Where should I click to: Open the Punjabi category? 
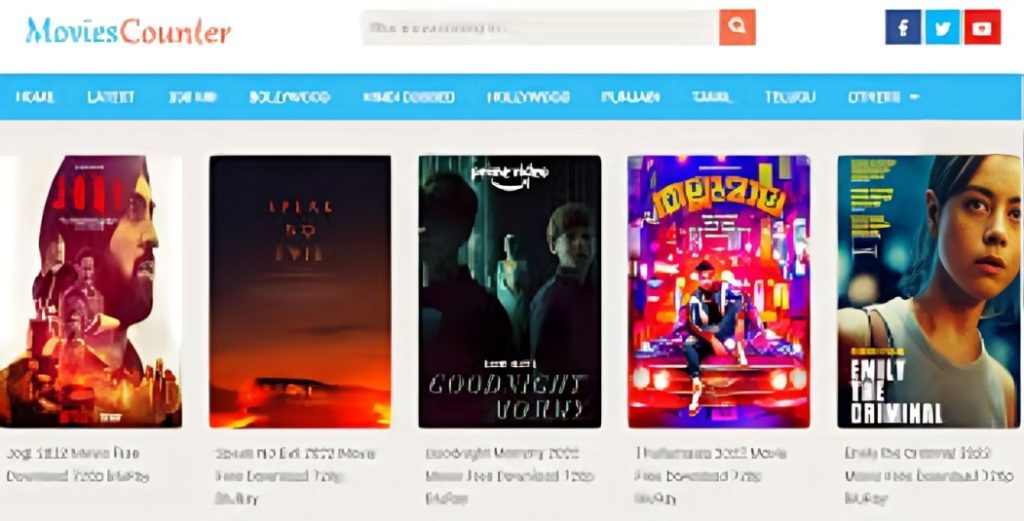click(x=630, y=97)
